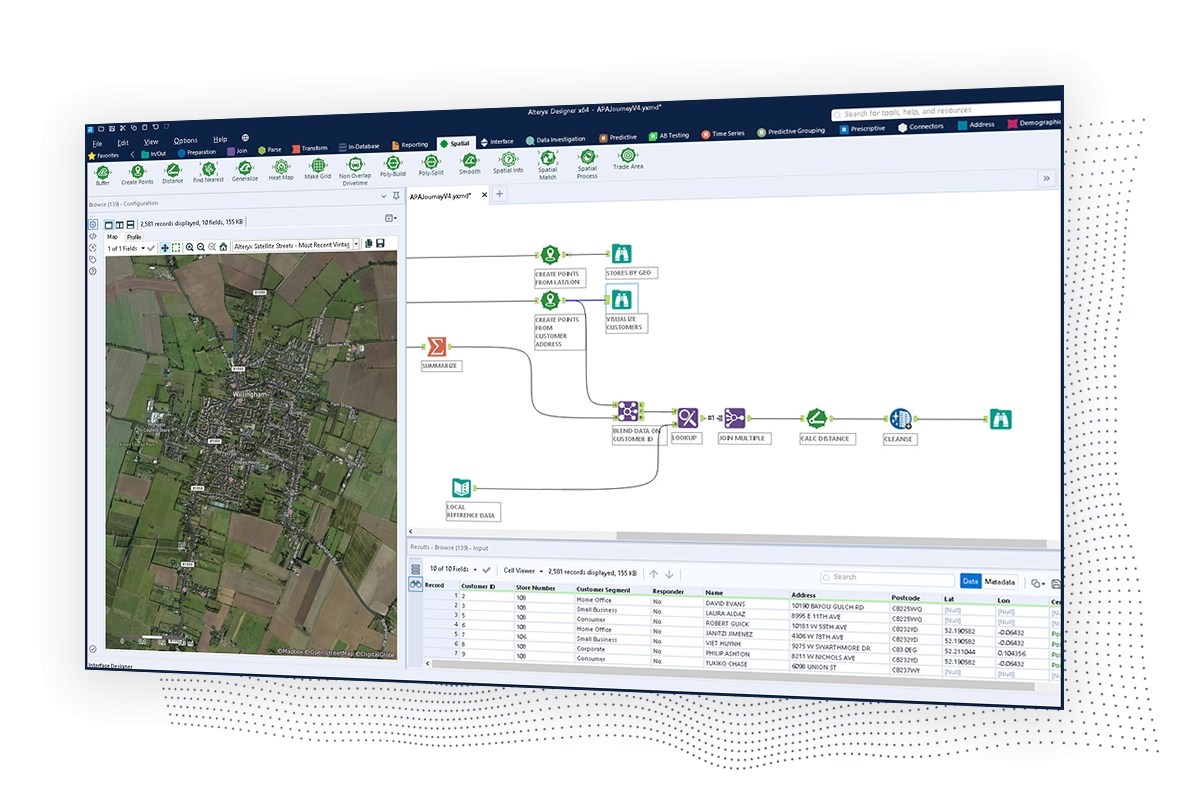The width and height of the screenshot is (1179, 797).
Task: Click the map zoom in magnifier
Action: (189, 247)
